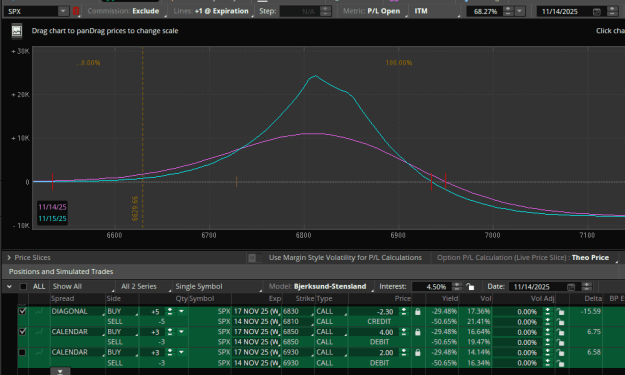Screen dimensions: 625x375
Task: Click the Interest 4.50% field
Action: (432, 287)
